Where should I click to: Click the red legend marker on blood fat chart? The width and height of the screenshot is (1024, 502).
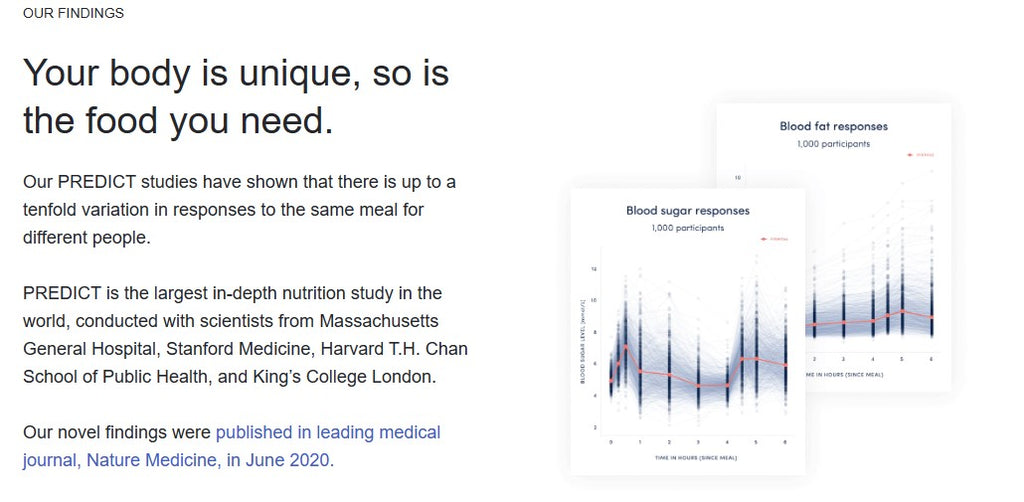[921, 155]
